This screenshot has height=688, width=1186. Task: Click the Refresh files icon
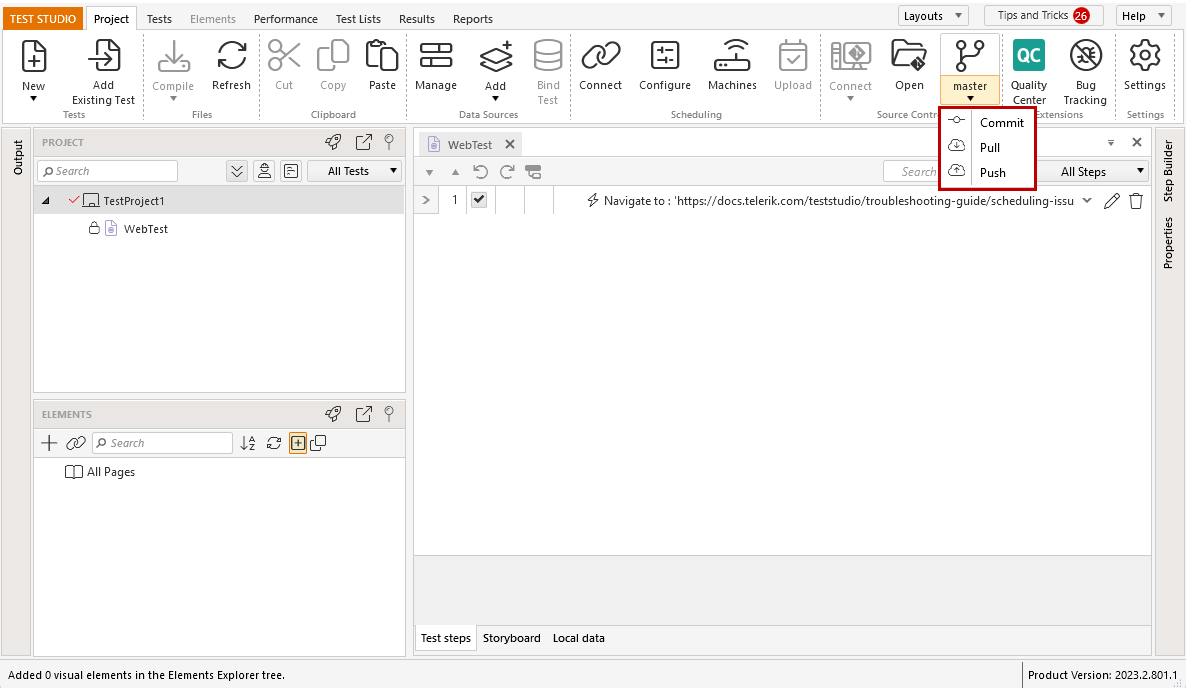tap(231, 56)
